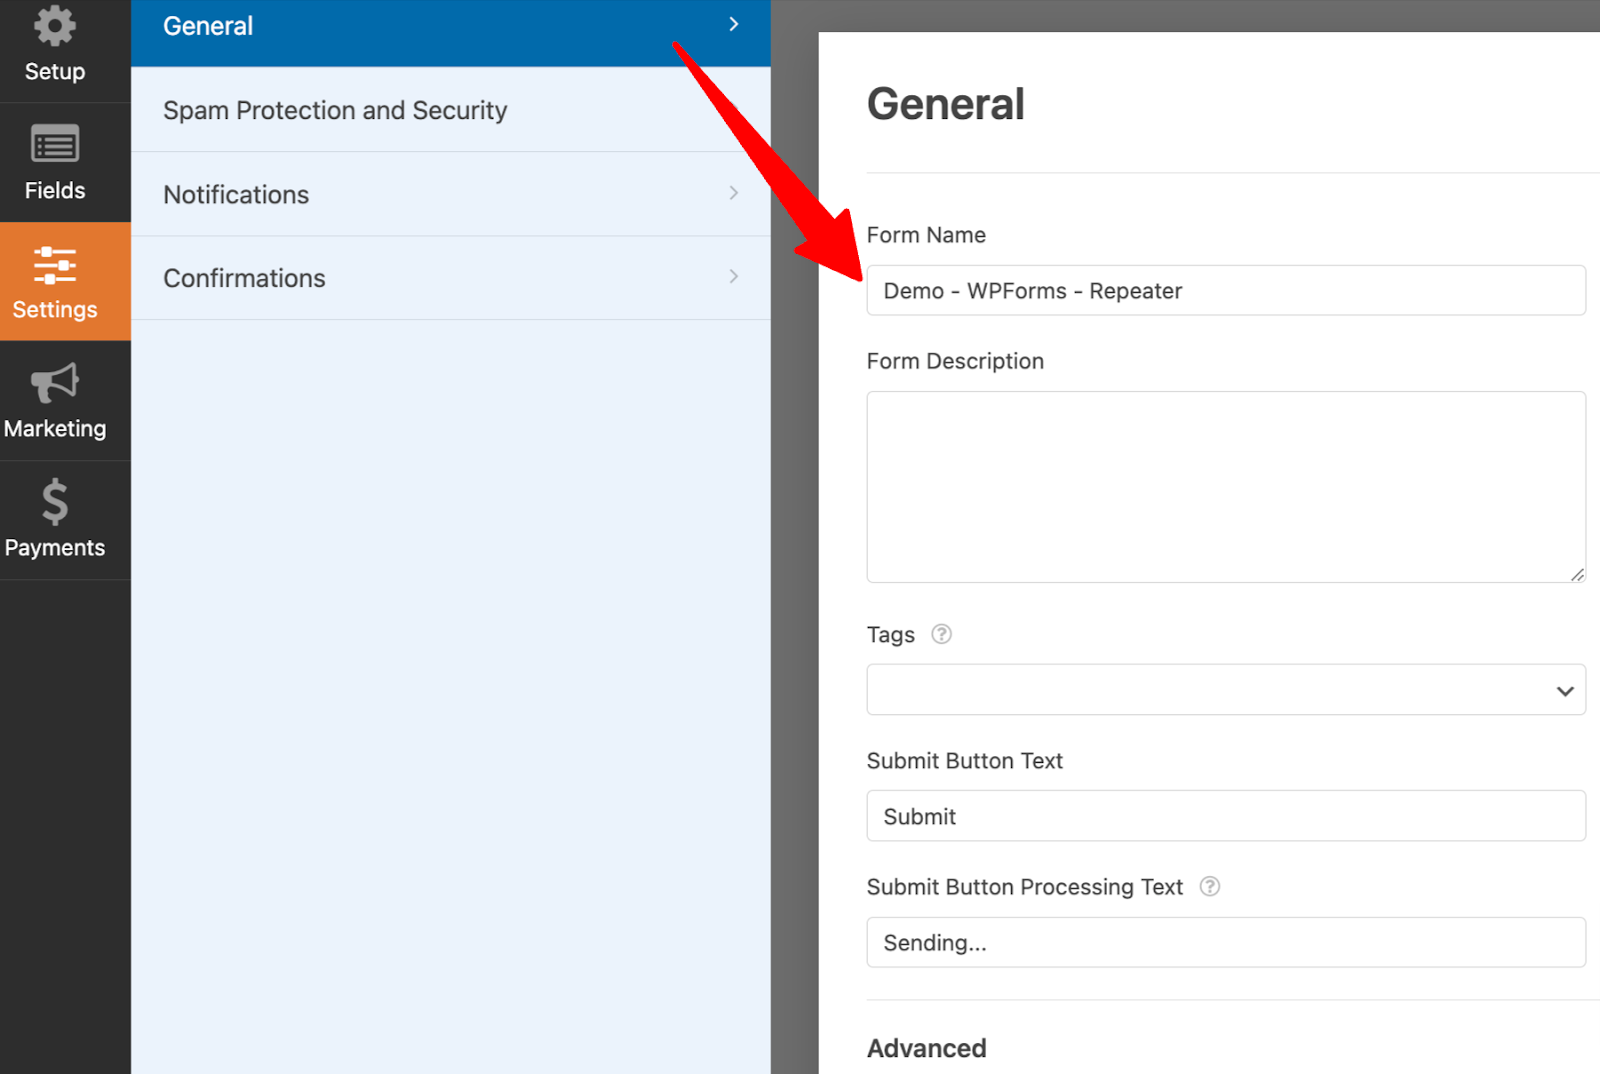This screenshot has height=1074, width=1600.
Task: Click the General section chevron
Action: click(734, 24)
